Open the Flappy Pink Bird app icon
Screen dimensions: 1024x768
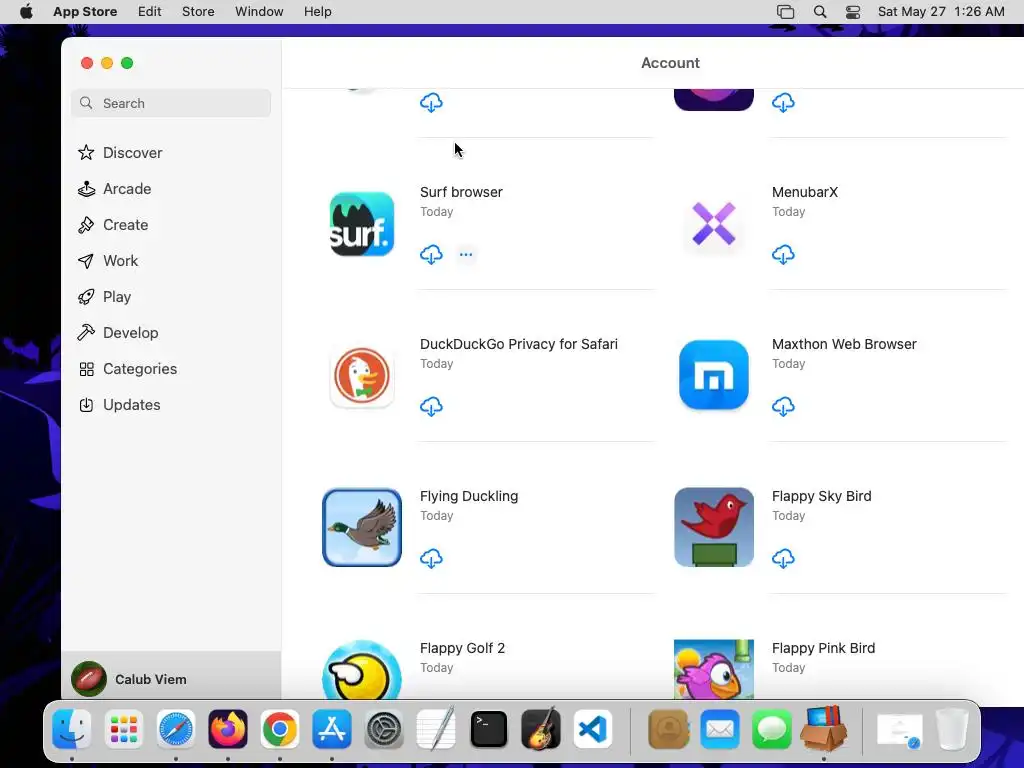714,669
